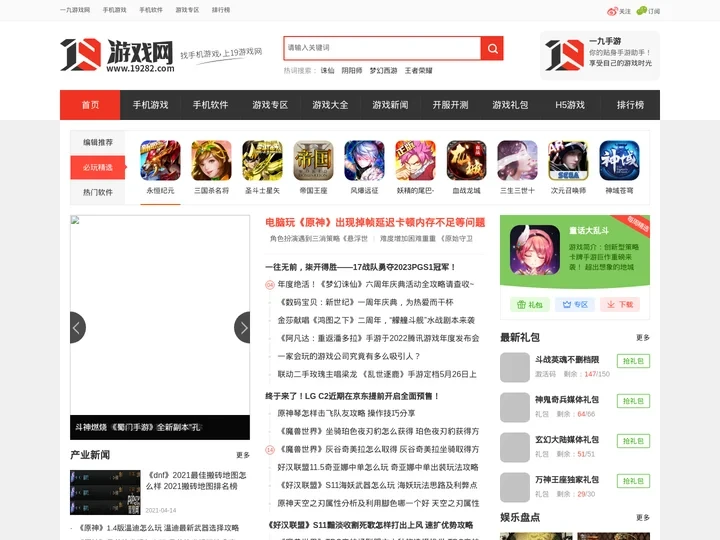Select the 热门软件 tab
The height and width of the screenshot is (540, 720).
click(x=98, y=192)
